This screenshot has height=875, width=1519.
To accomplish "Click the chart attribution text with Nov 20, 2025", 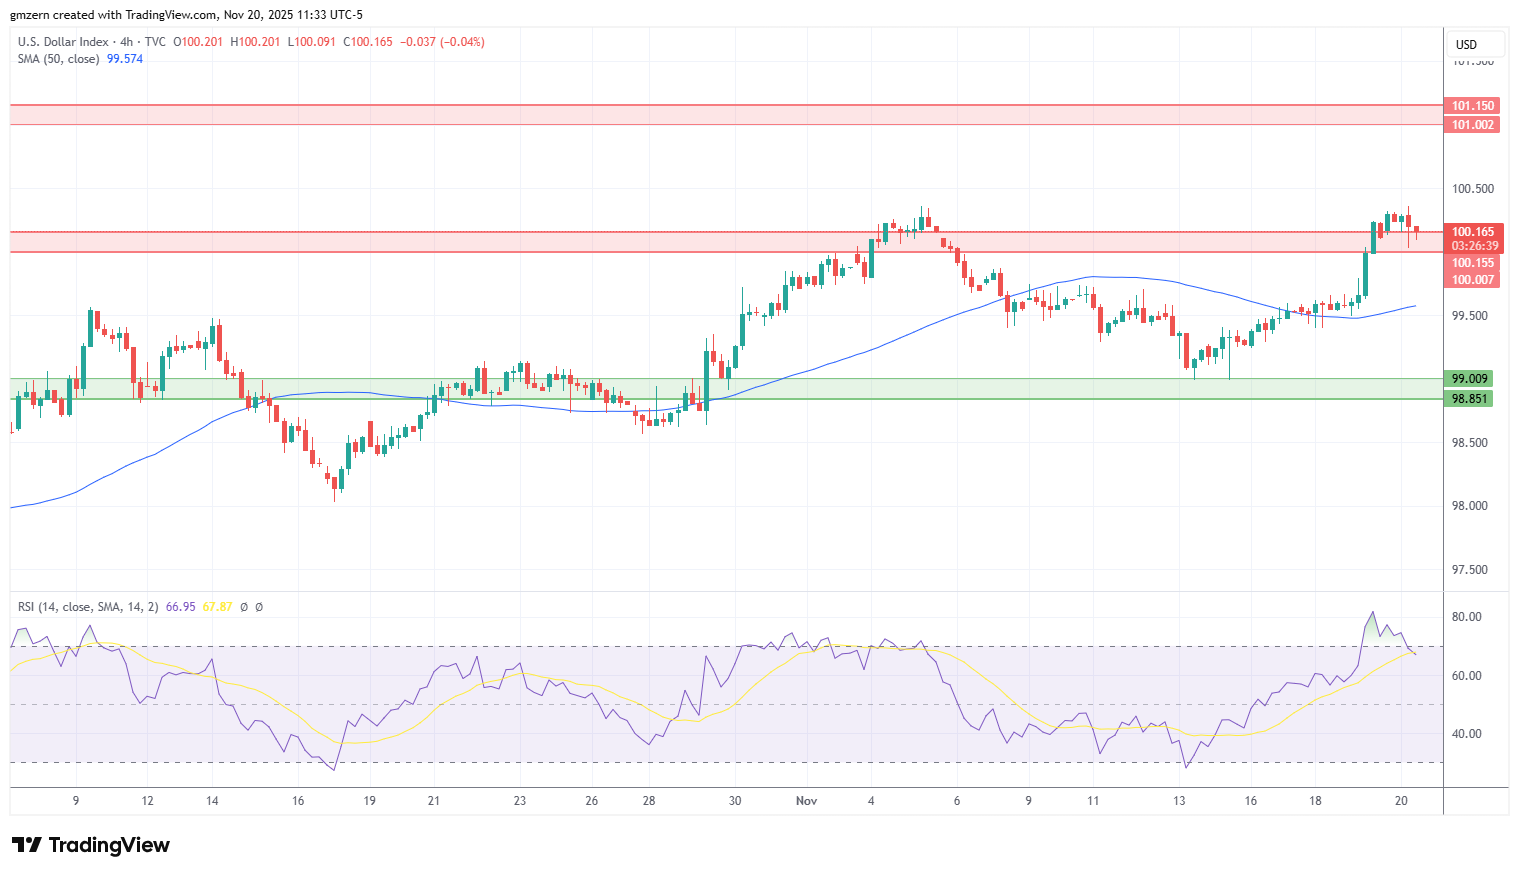I will [187, 15].
